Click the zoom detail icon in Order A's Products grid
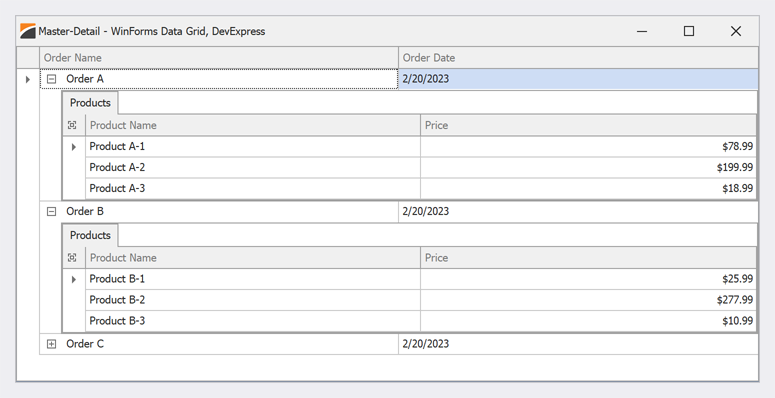This screenshot has height=398, width=775. (72, 126)
